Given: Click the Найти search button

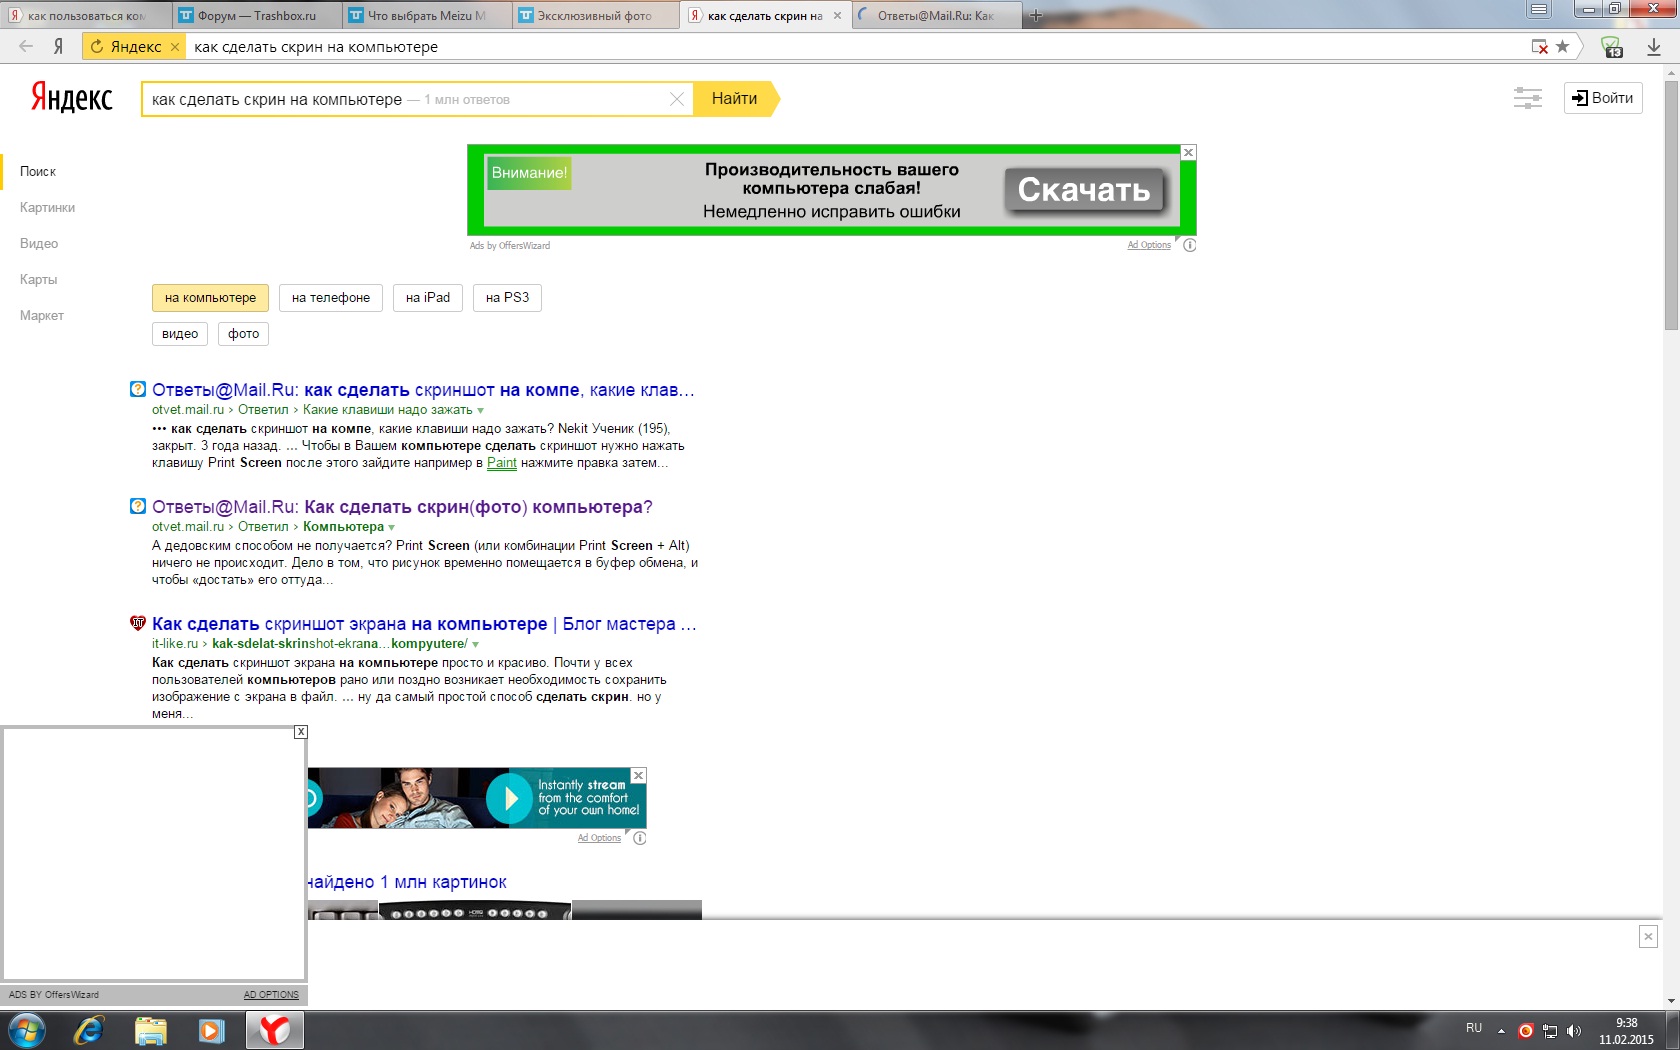Looking at the screenshot, I should 735,99.
